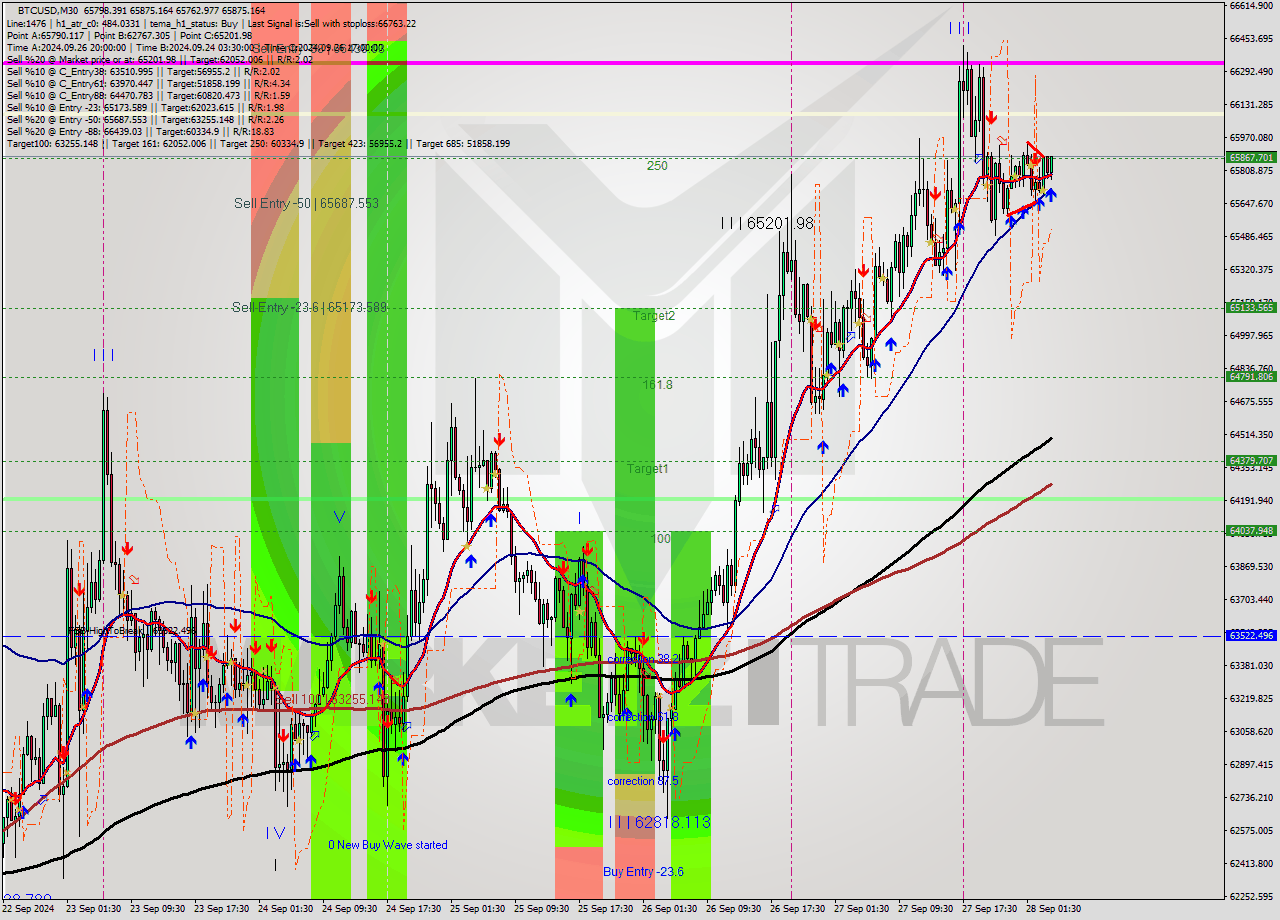This screenshot has width=1280, height=920.
Task: Click the 66453.695 price axis label
Action: 1251,38
